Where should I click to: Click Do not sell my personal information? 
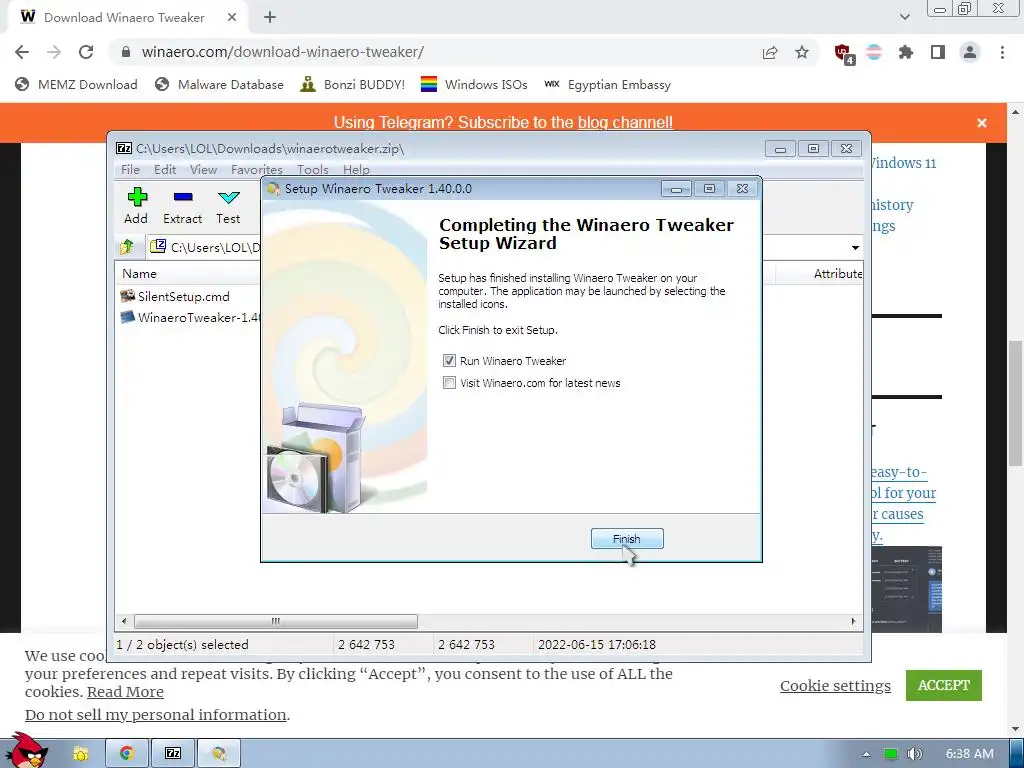tap(155, 714)
